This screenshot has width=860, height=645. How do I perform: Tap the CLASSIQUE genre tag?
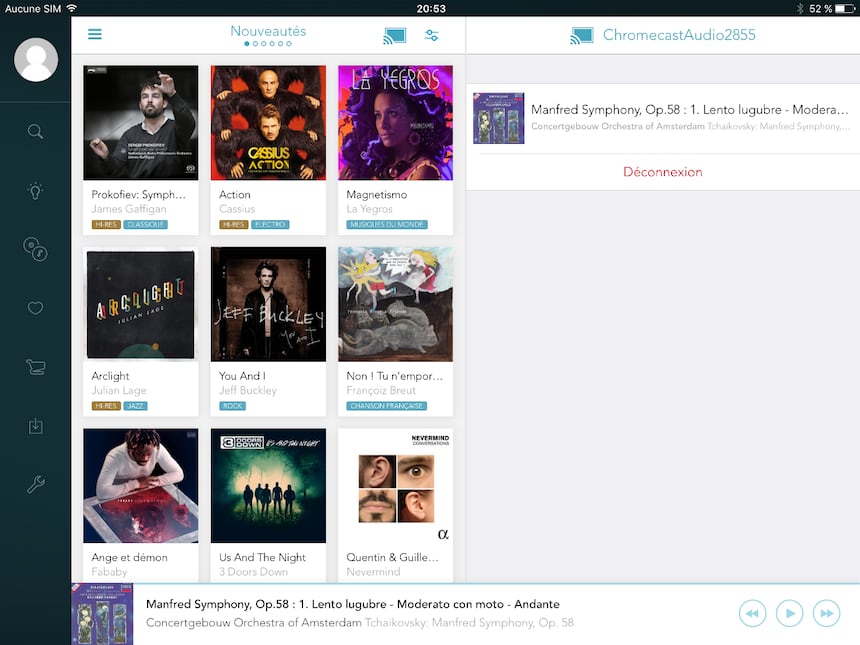[146, 224]
